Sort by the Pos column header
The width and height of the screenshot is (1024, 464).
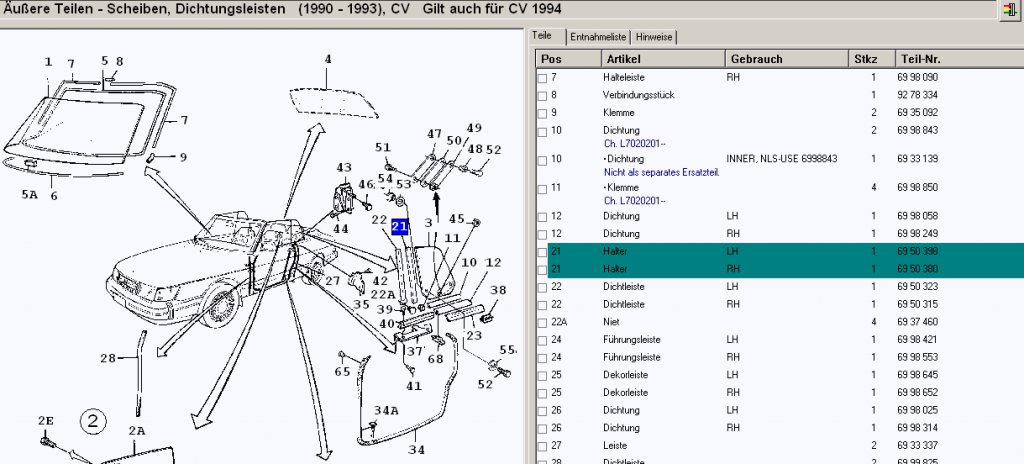tap(569, 59)
